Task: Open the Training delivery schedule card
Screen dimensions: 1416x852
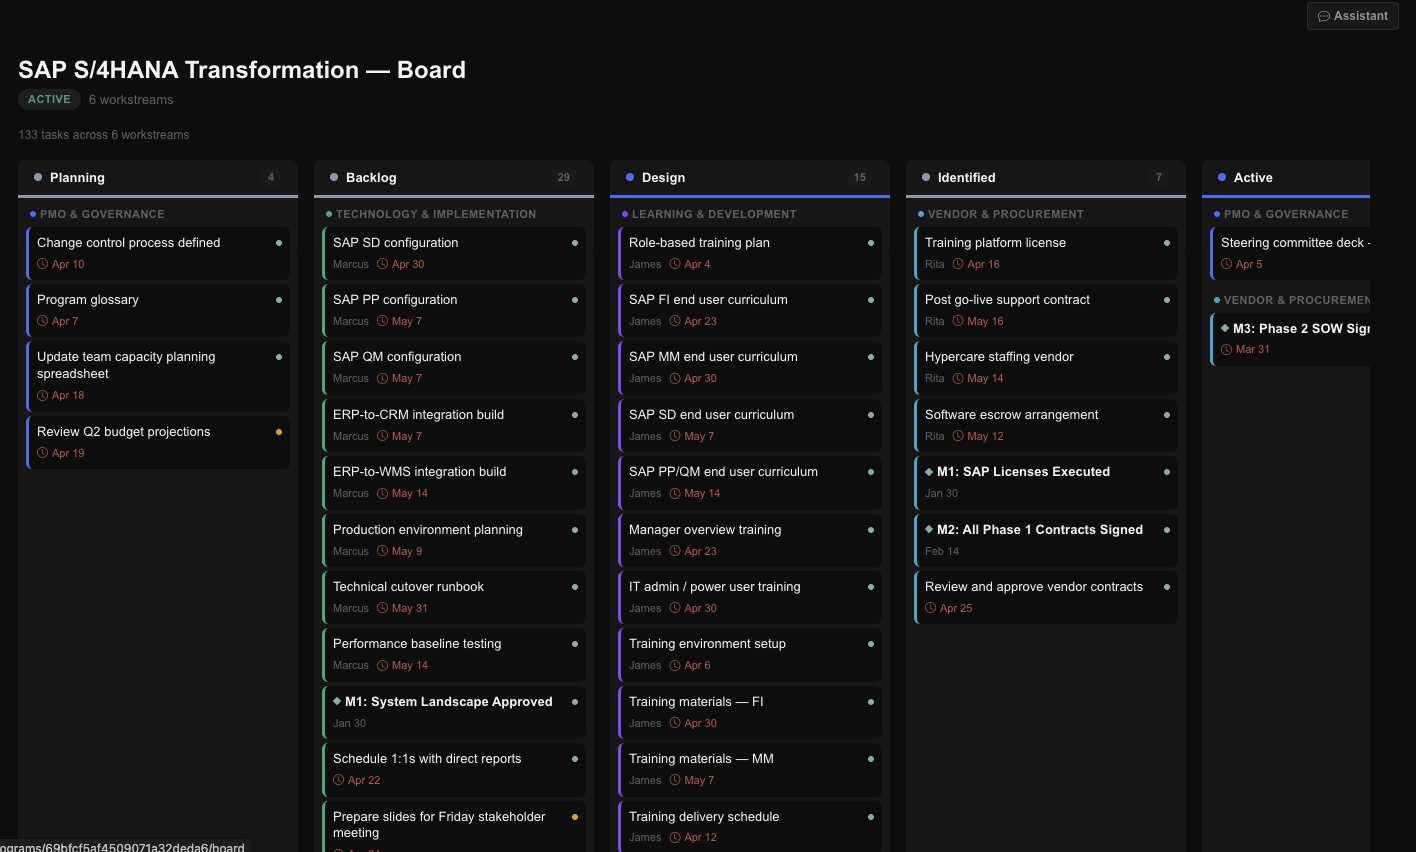Action: click(x=750, y=826)
